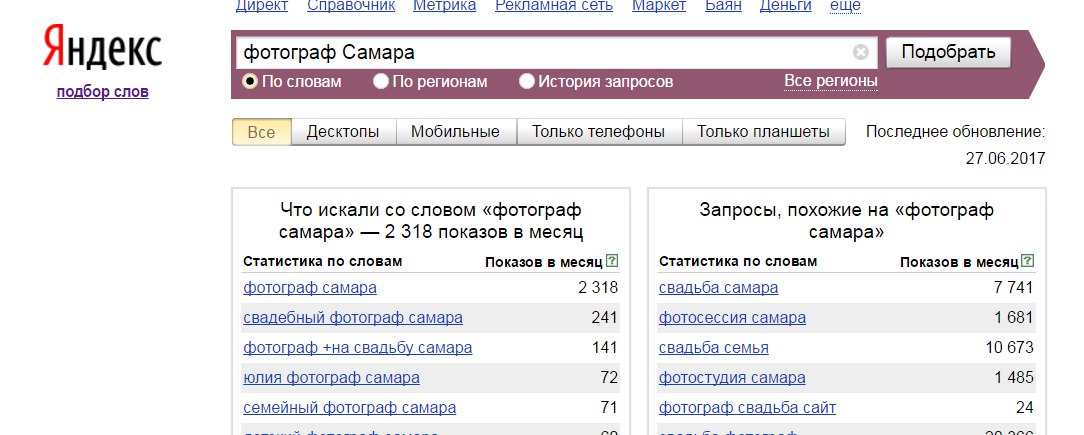1084x435 pixels.
Task: Open the Метрика top navigation link
Action: [445, 6]
